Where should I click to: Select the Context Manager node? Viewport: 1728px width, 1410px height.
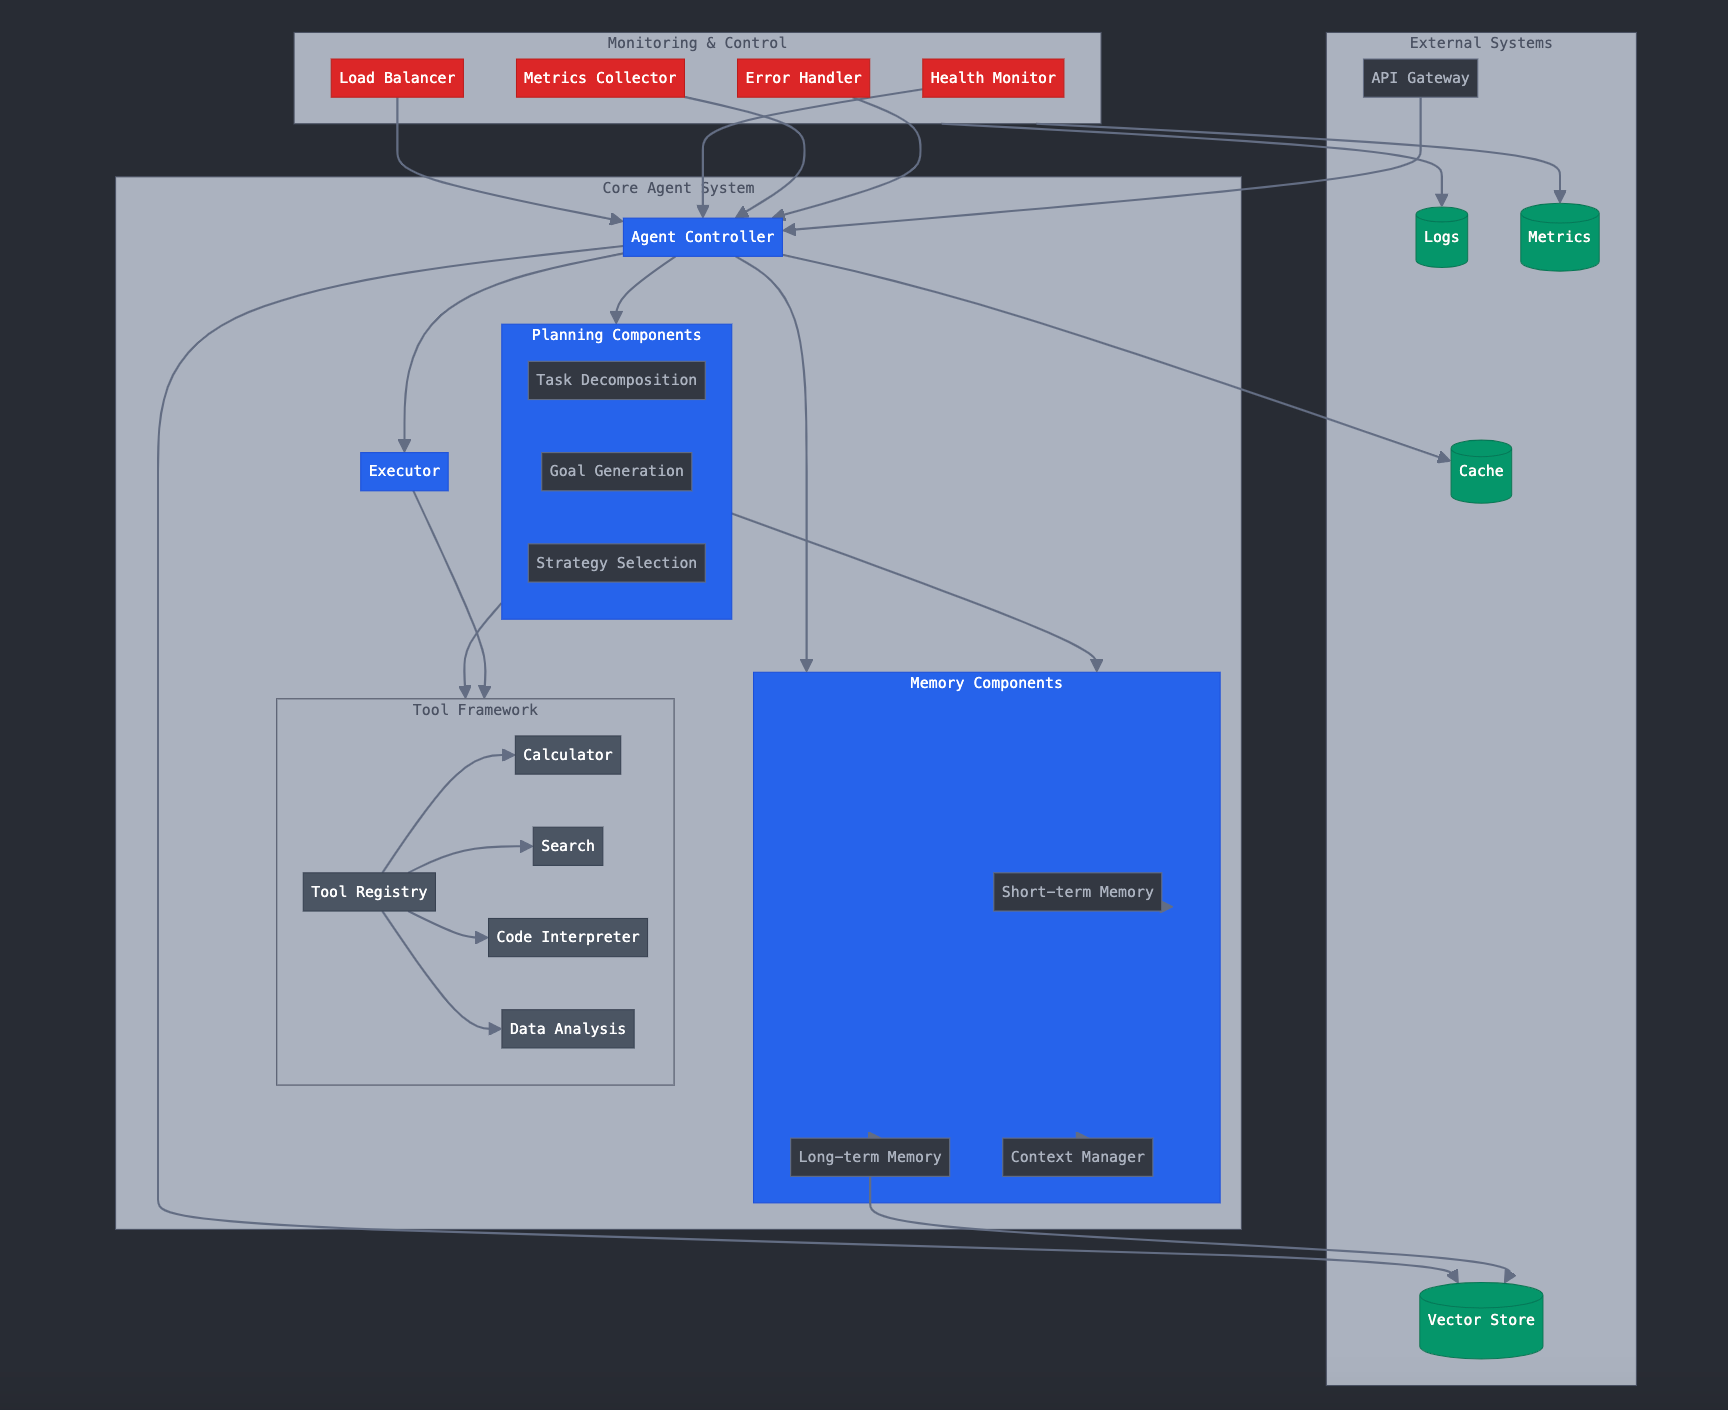1077,1157
